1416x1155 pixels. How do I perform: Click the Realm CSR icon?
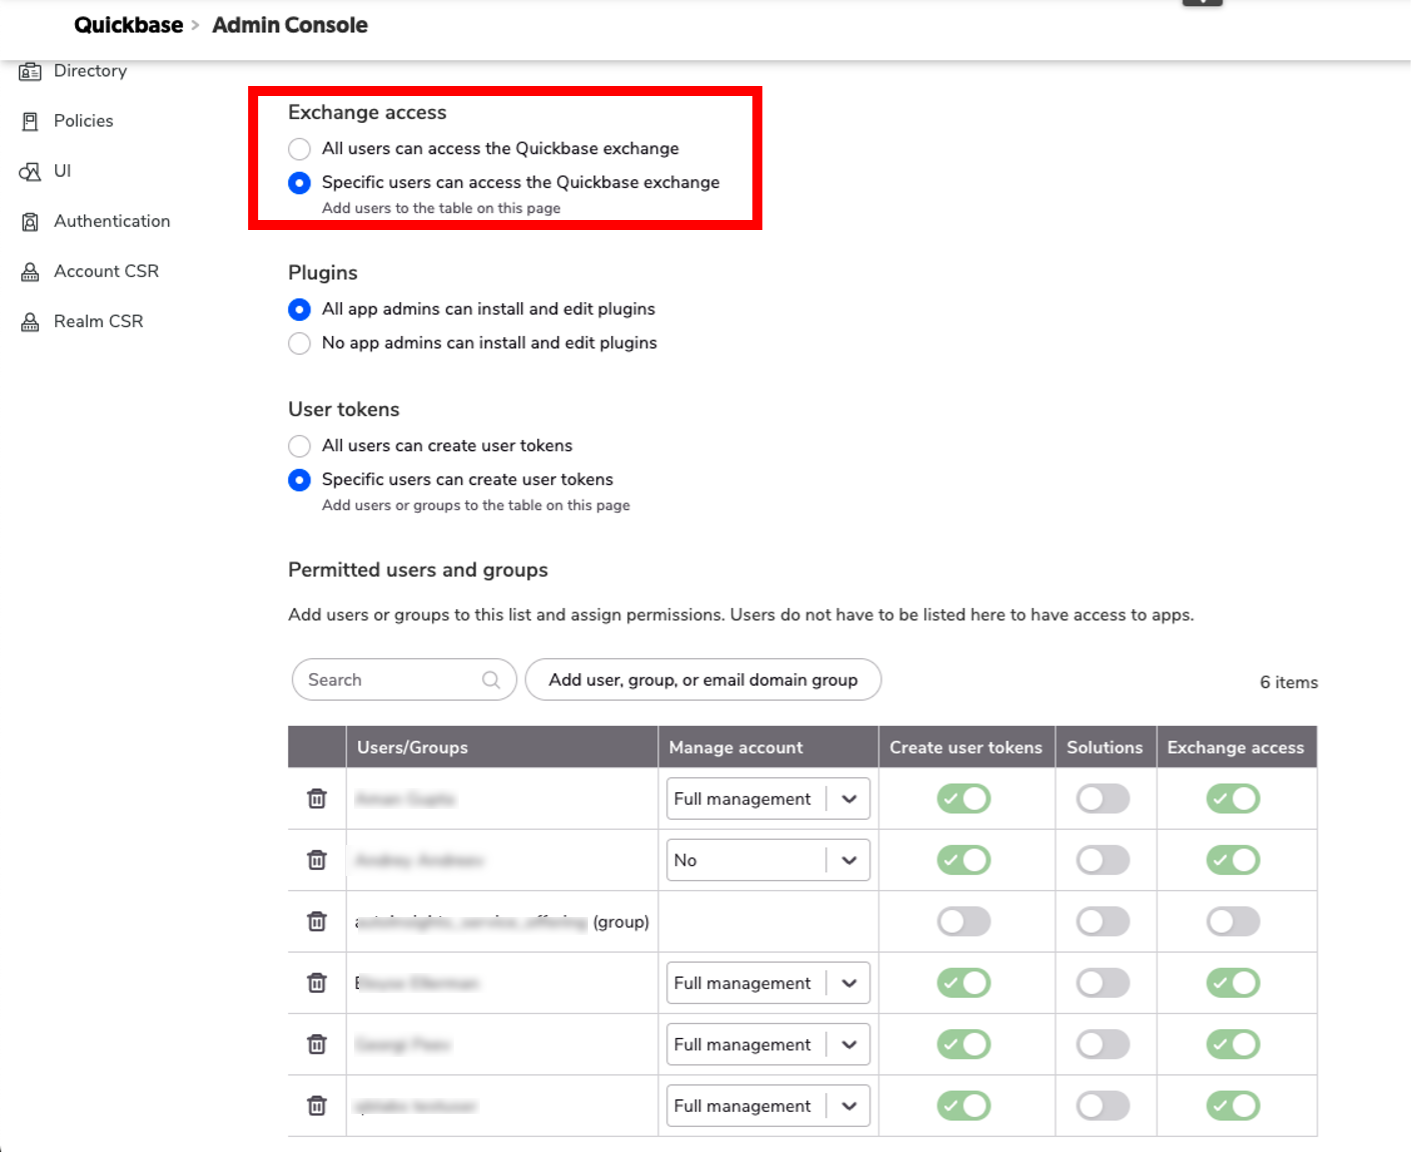coord(30,321)
